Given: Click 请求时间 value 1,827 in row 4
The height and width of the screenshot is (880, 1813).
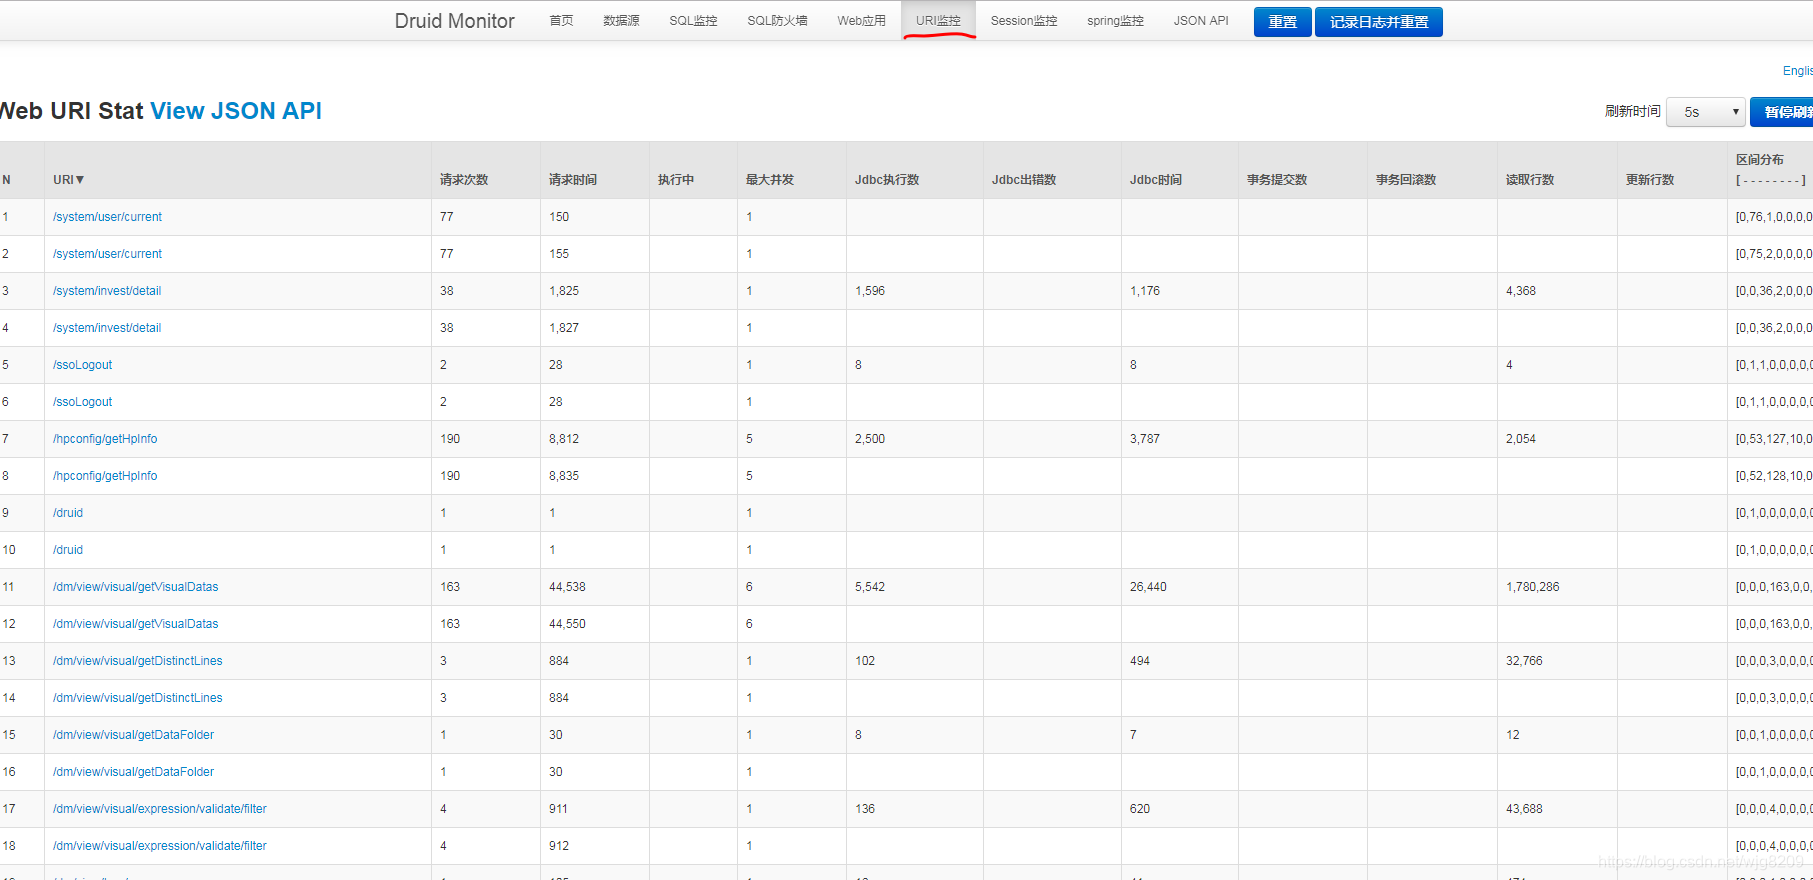Looking at the screenshot, I should point(564,328).
